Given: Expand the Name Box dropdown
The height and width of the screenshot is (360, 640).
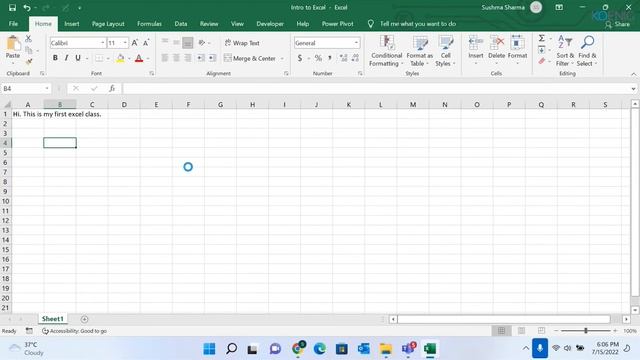Looking at the screenshot, I should (x=47, y=89).
